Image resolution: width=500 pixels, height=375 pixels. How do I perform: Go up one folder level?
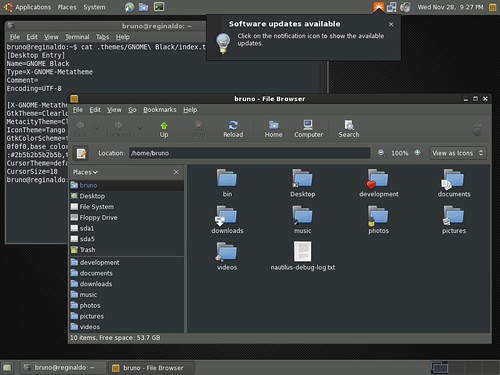click(x=164, y=129)
